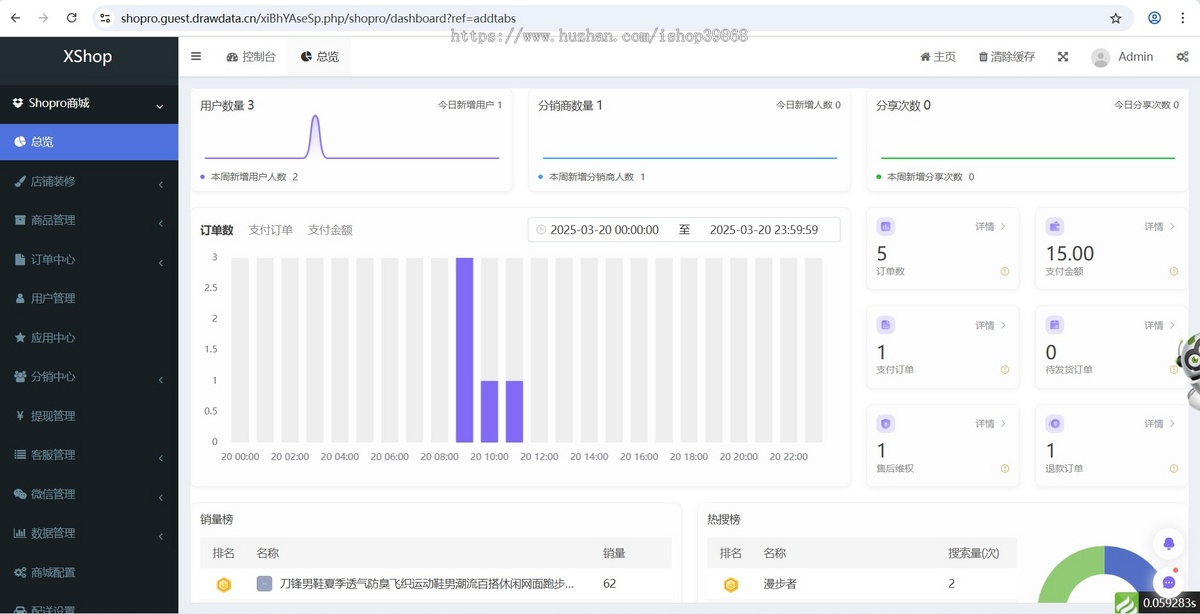The width and height of the screenshot is (1200, 614).
Task: Open 用户管理 sidebar item
Action: (89, 298)
